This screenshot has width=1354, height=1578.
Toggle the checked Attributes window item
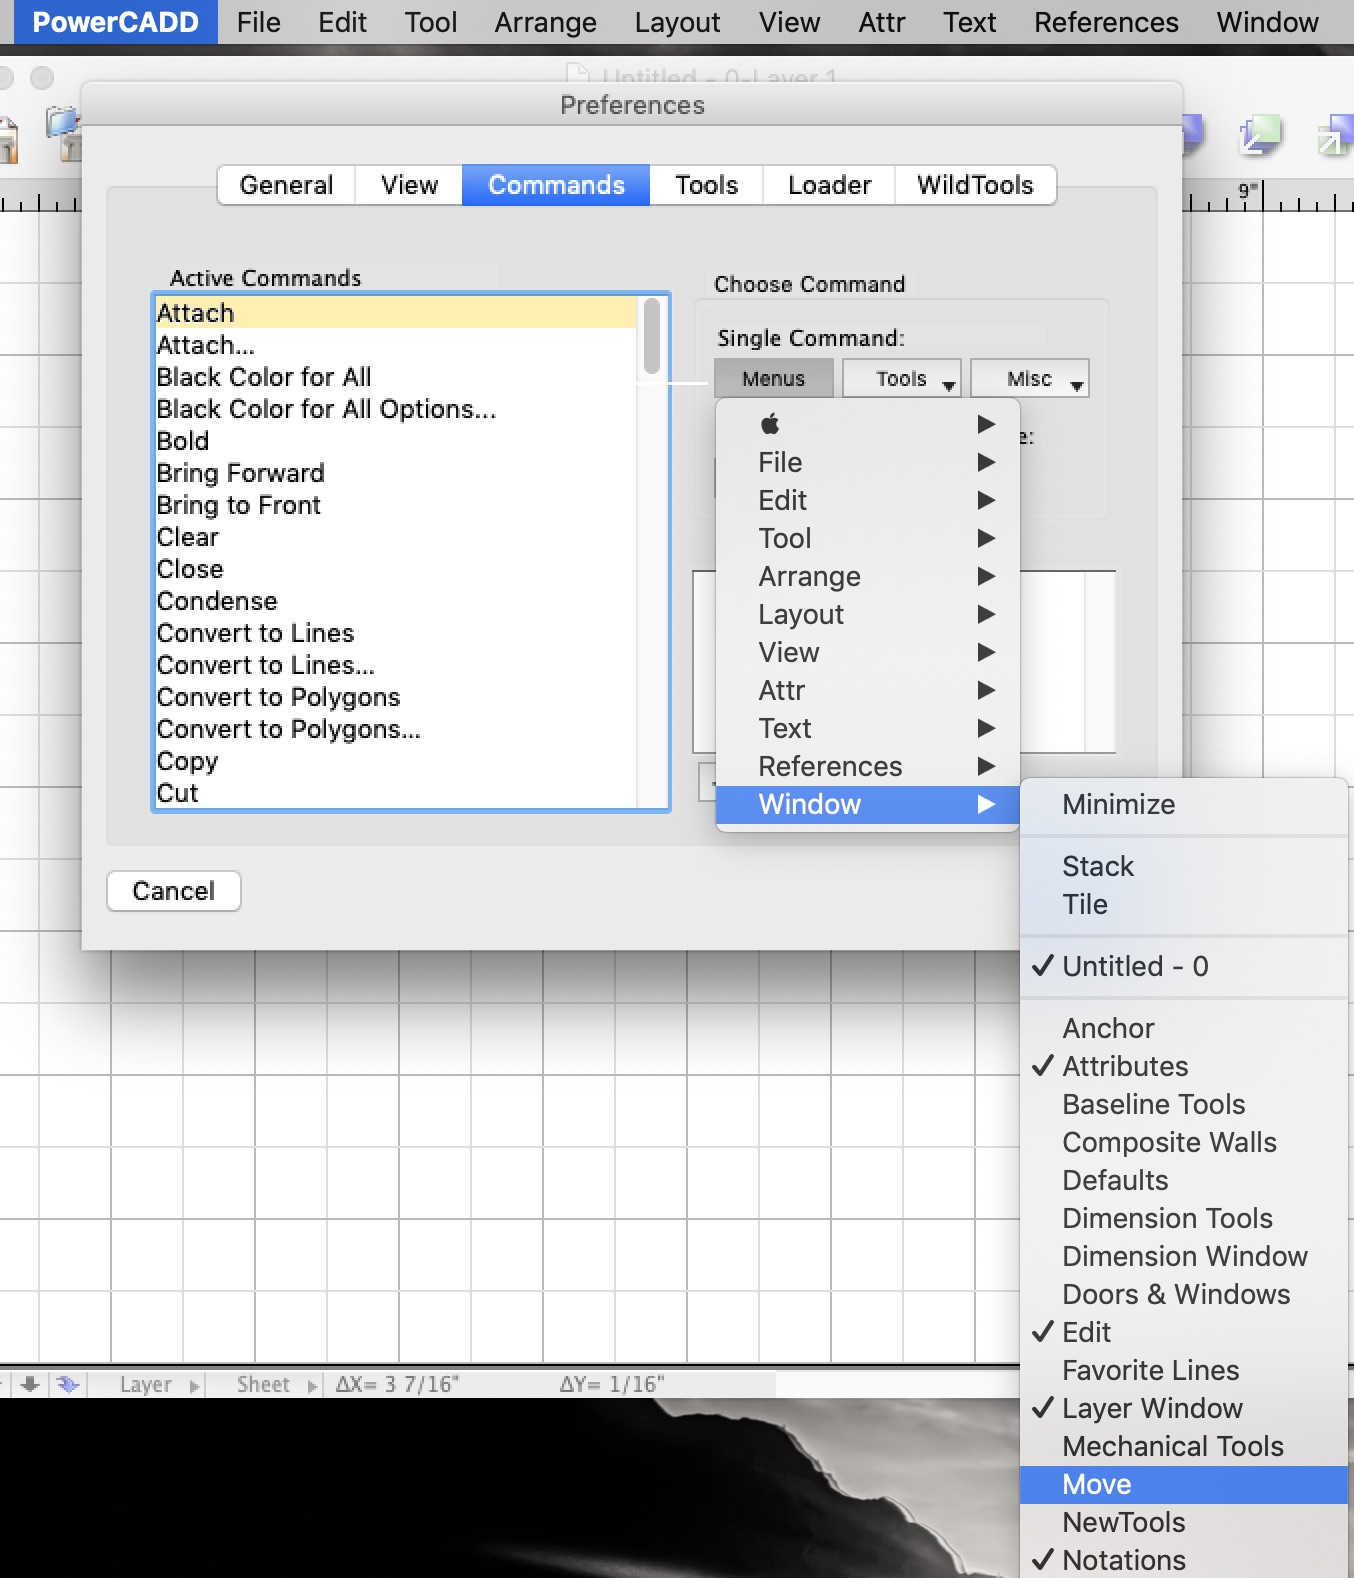click(1184, 1066)
